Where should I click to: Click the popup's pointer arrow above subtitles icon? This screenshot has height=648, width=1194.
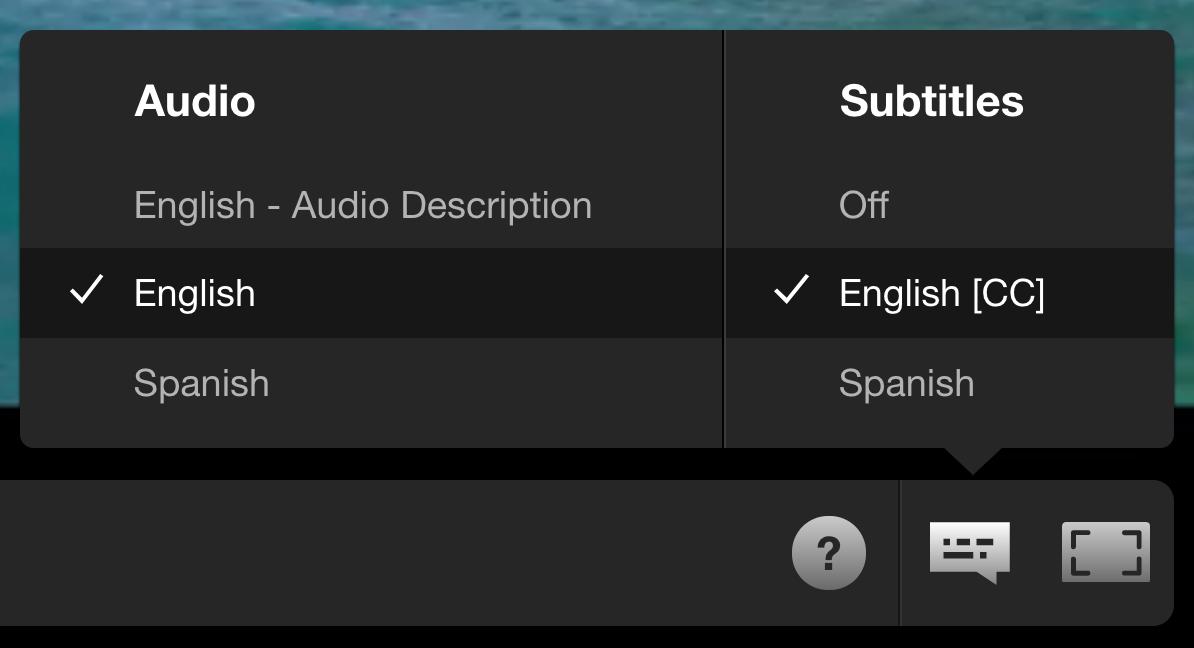click(x=971, y=460)
